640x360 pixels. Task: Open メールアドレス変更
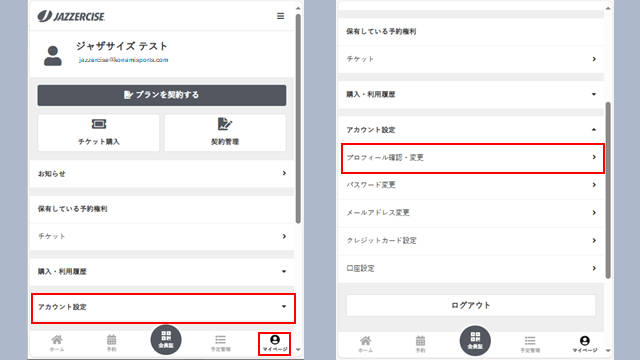click(x=471, y=213)
